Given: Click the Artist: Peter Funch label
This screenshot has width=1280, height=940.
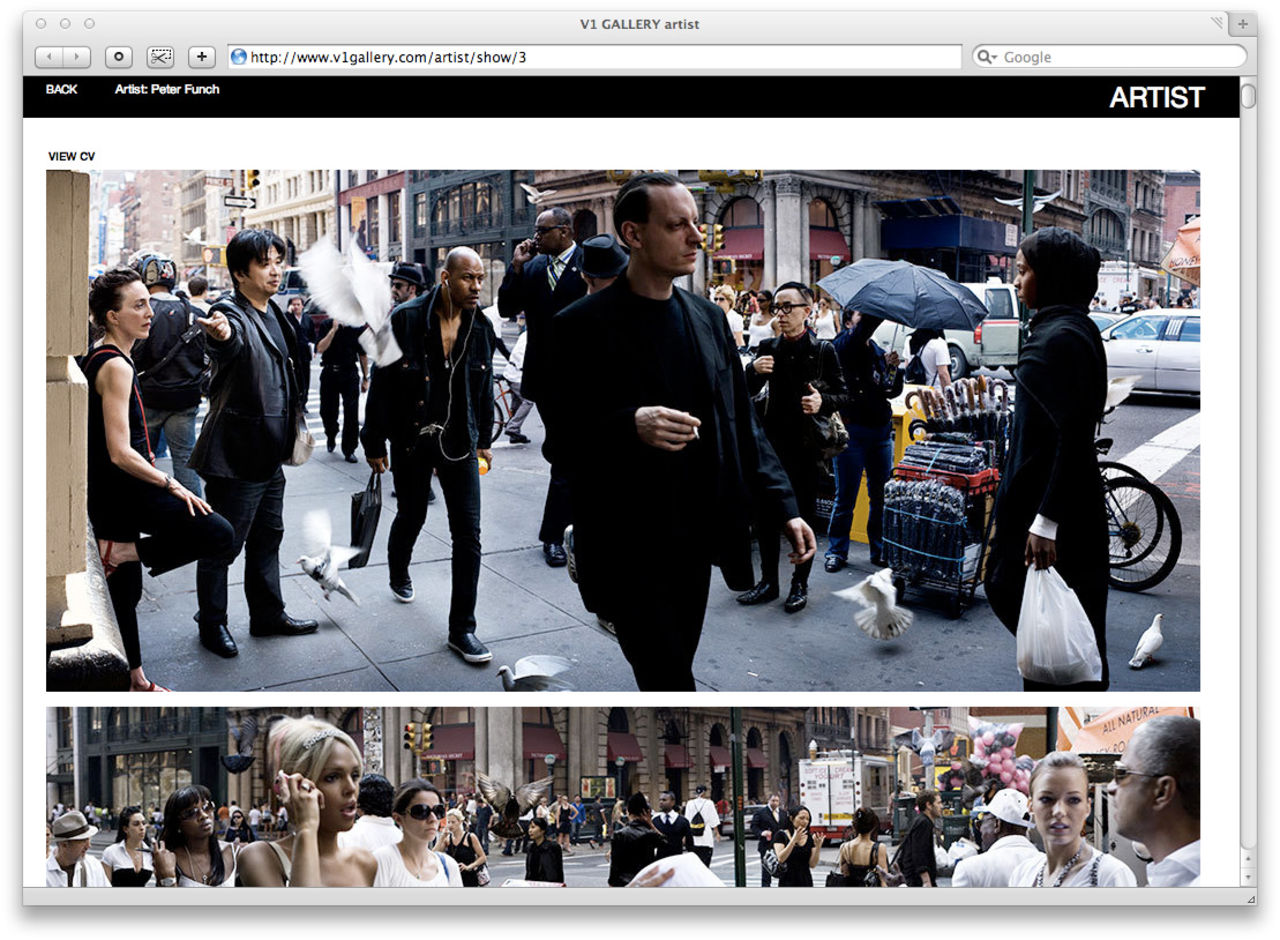Looking at the screenshot, I should tap(167, 90).
